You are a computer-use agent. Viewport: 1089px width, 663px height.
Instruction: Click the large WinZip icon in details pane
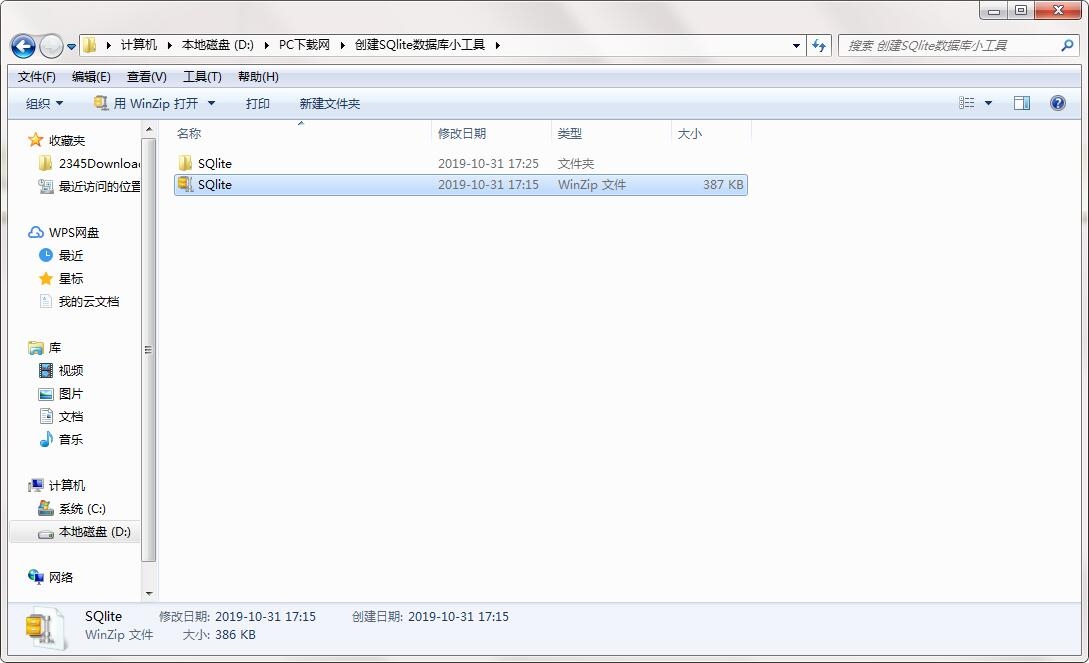point(46,628)
